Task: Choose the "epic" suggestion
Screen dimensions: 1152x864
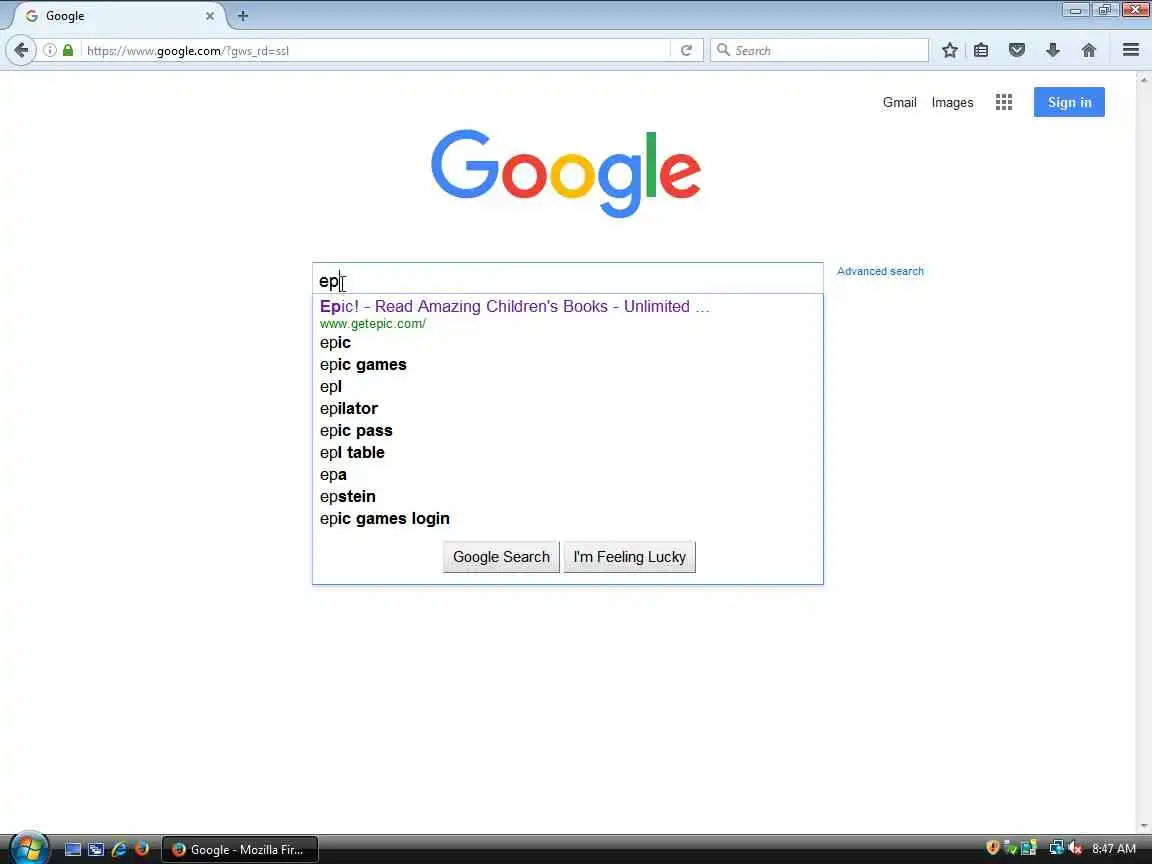Action: click(x=567, y=342)
